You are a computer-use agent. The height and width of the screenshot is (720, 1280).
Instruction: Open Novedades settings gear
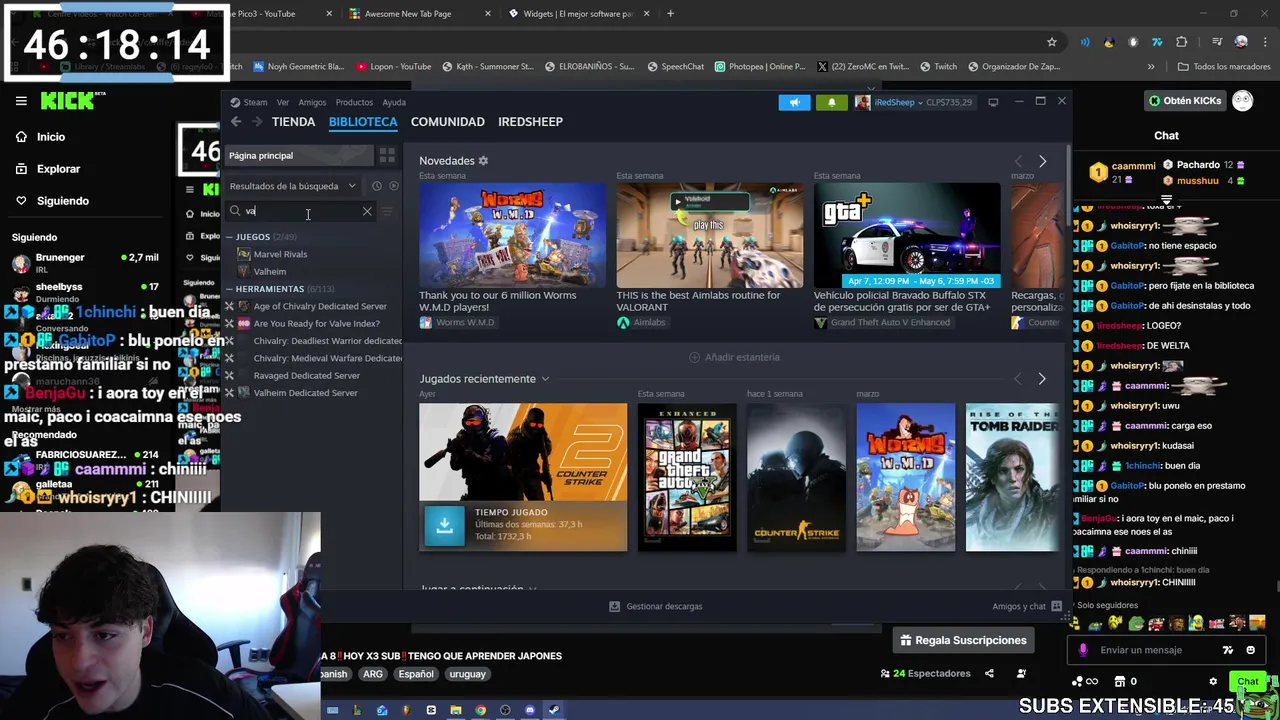483,161
